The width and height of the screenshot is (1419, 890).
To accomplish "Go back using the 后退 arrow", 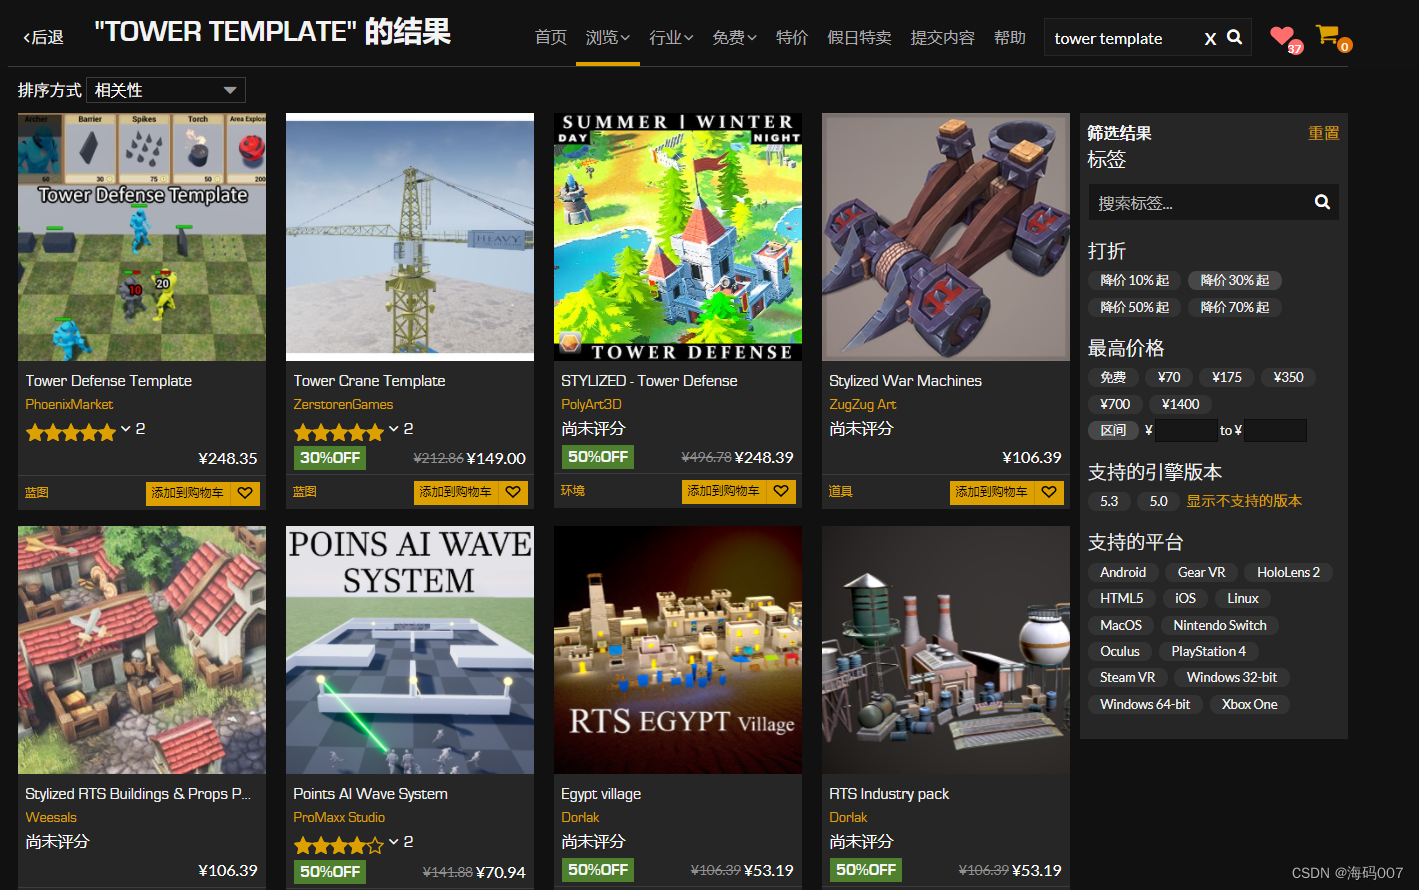I will click(43, 37).
